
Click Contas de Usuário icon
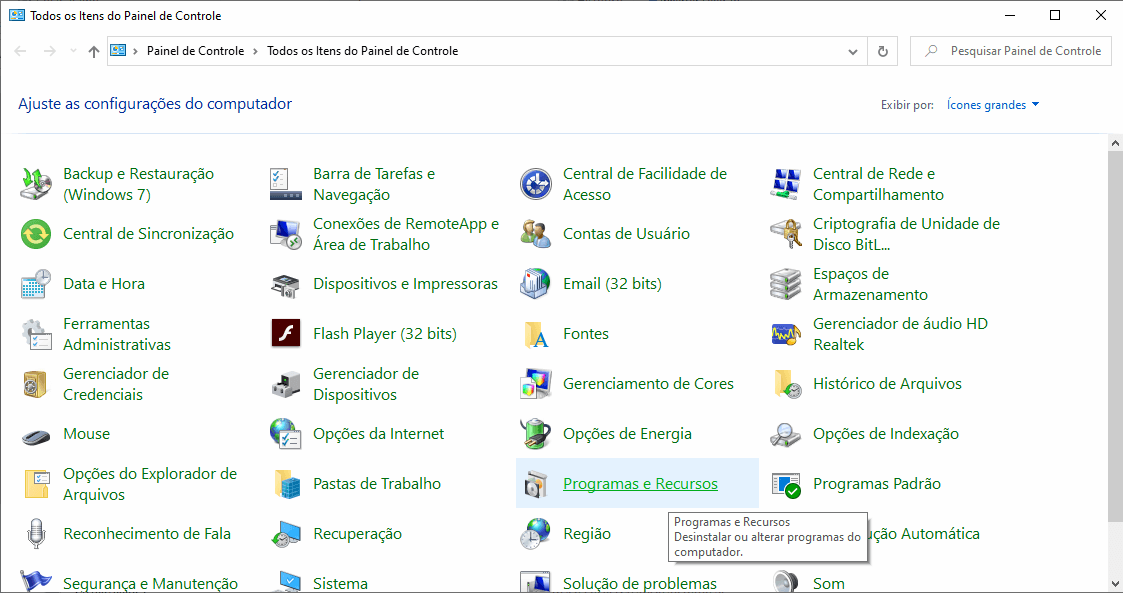(536, 234)
